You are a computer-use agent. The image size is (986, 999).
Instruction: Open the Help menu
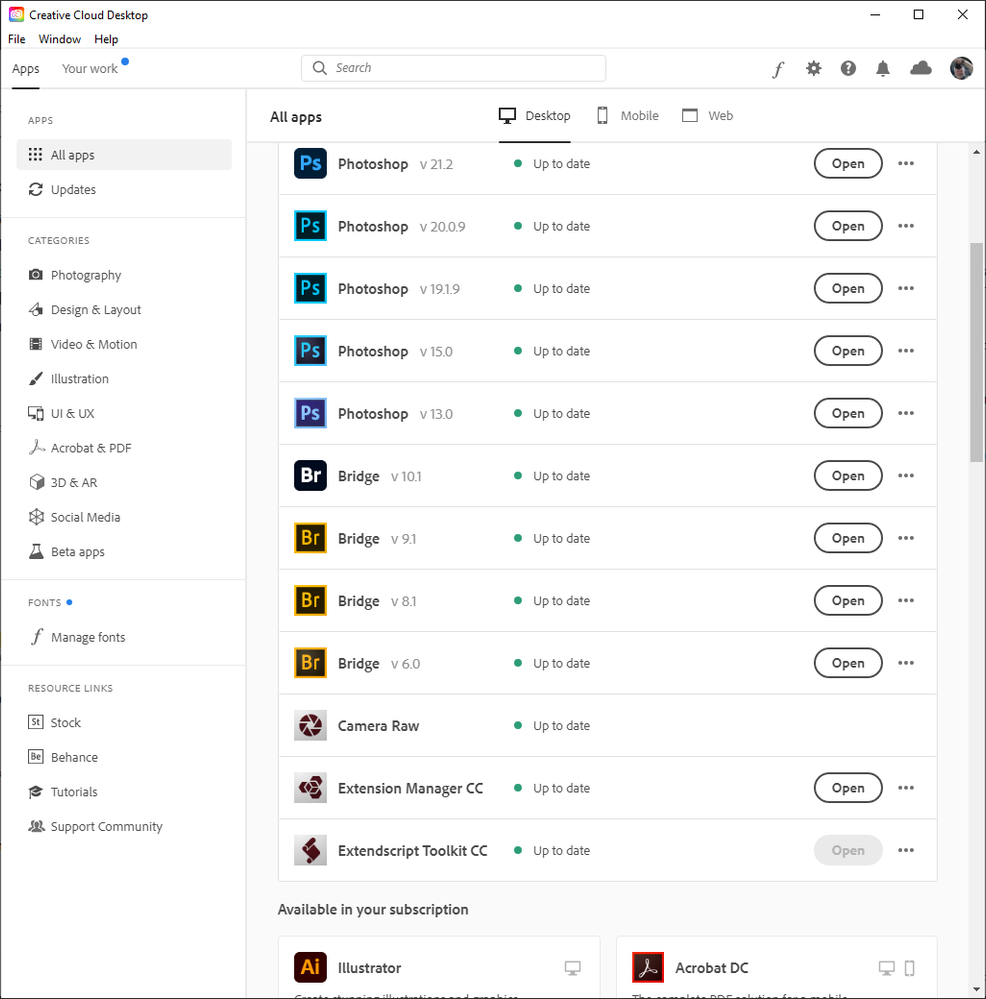click(106, 39)
